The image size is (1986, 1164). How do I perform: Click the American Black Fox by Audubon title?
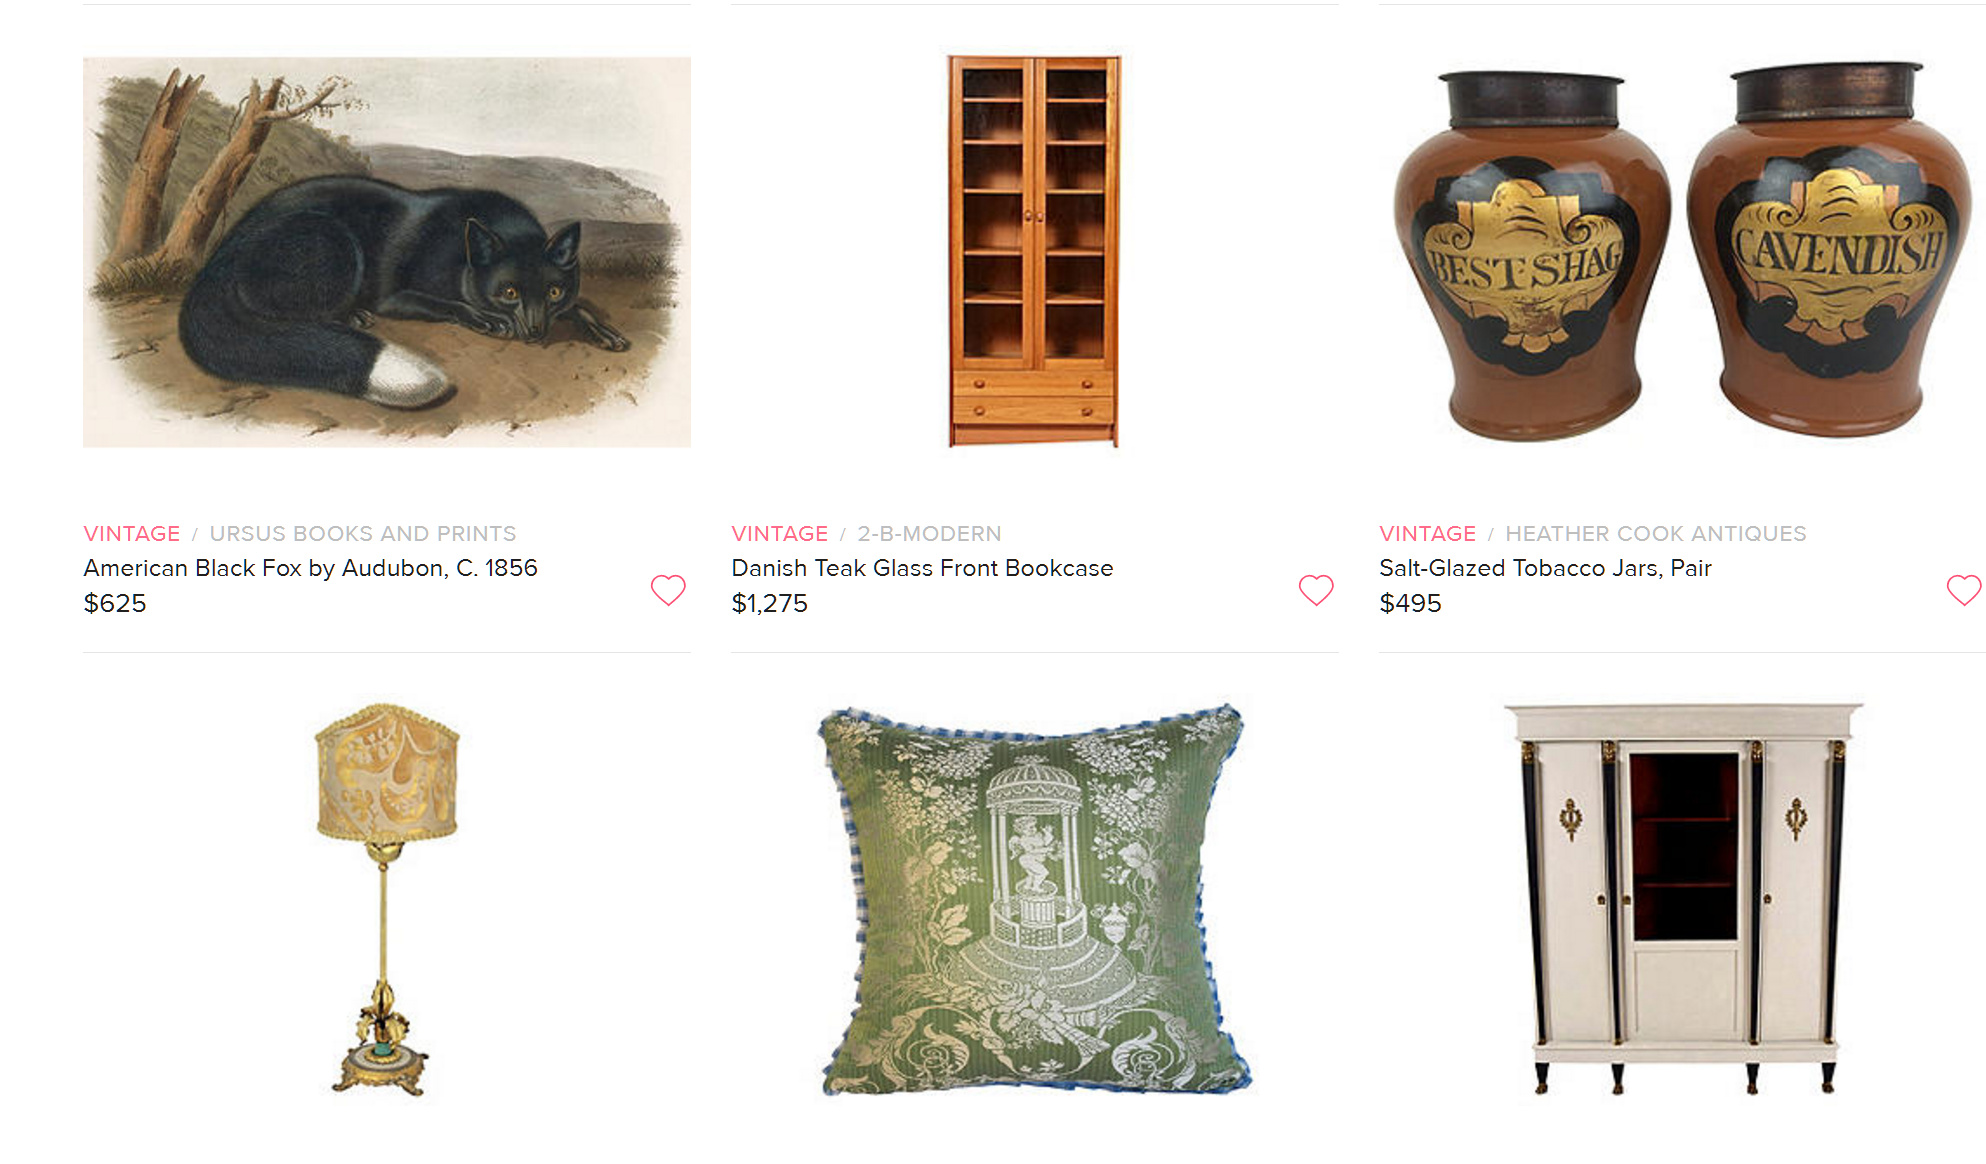coord(310,568)
